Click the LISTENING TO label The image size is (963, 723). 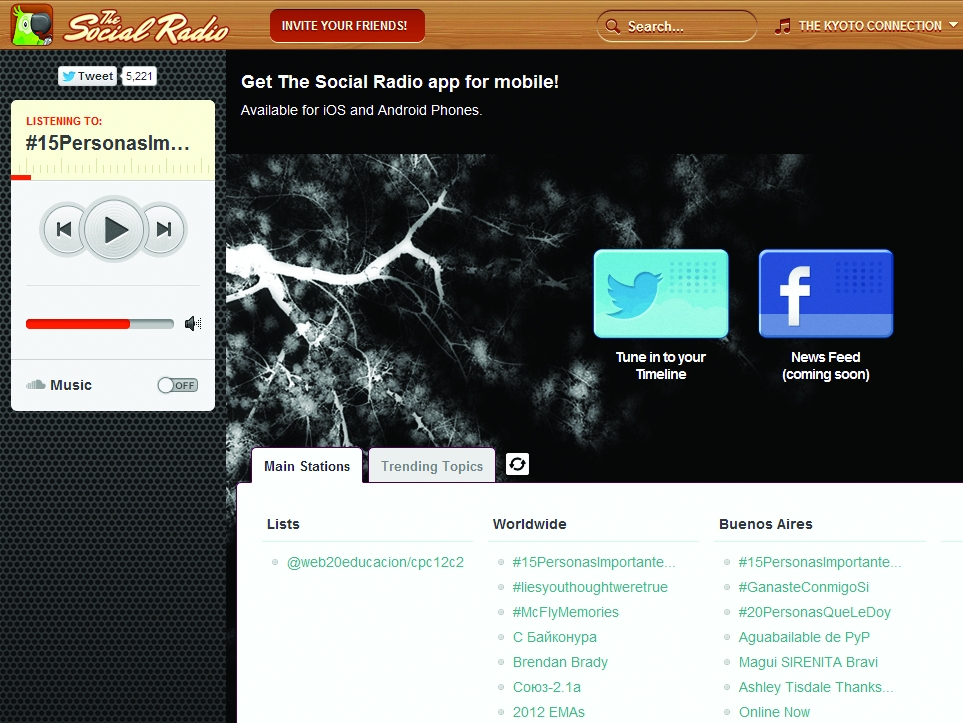[64, 121]
